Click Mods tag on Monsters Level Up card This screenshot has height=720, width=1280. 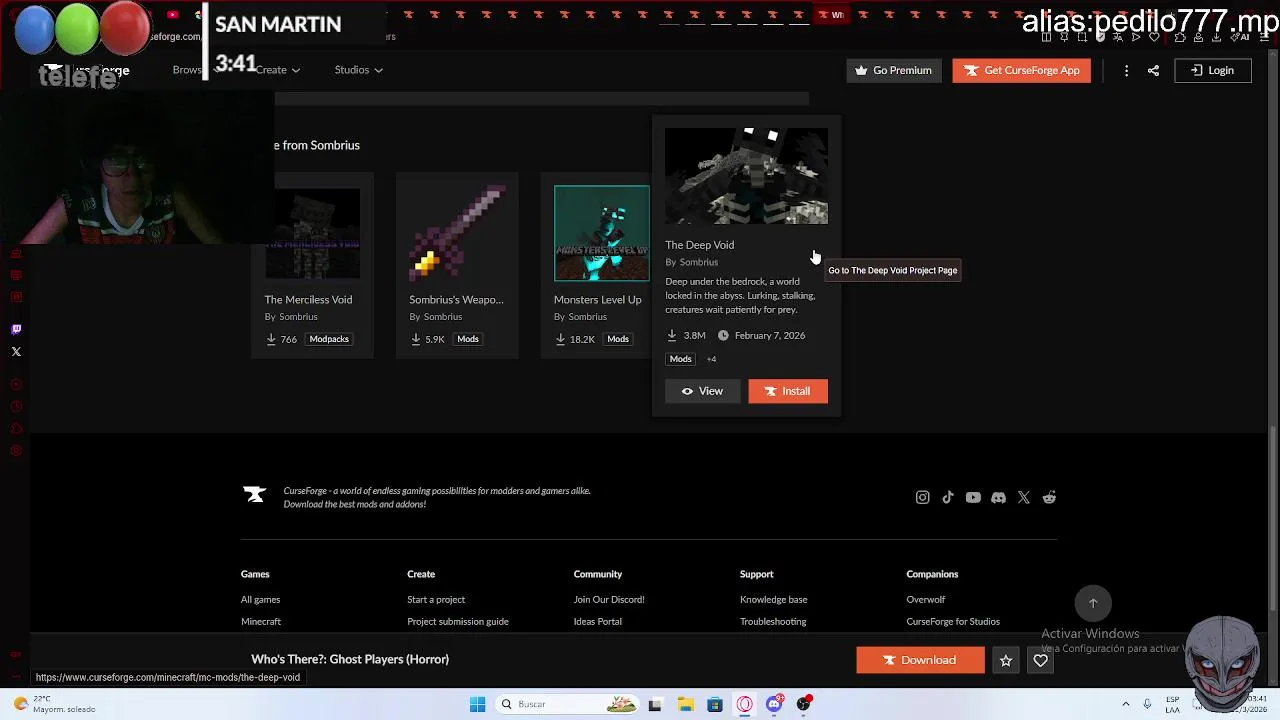point(618,339)
